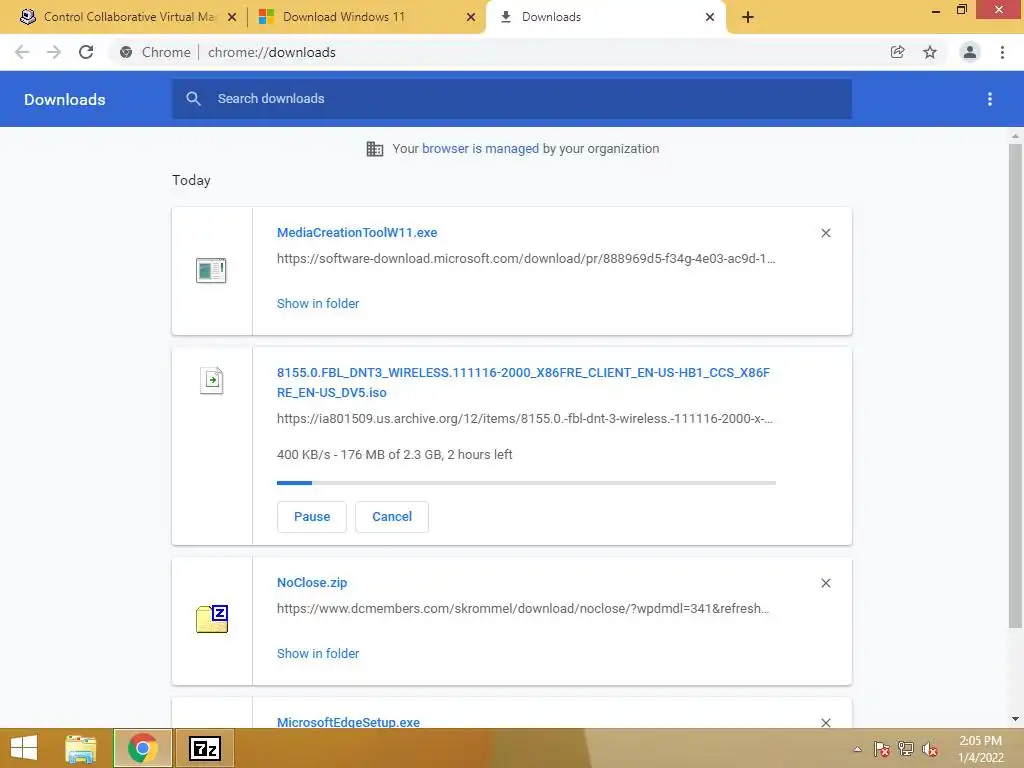Close the Downloads tab
1024x768 pixels.
point(710,17)
